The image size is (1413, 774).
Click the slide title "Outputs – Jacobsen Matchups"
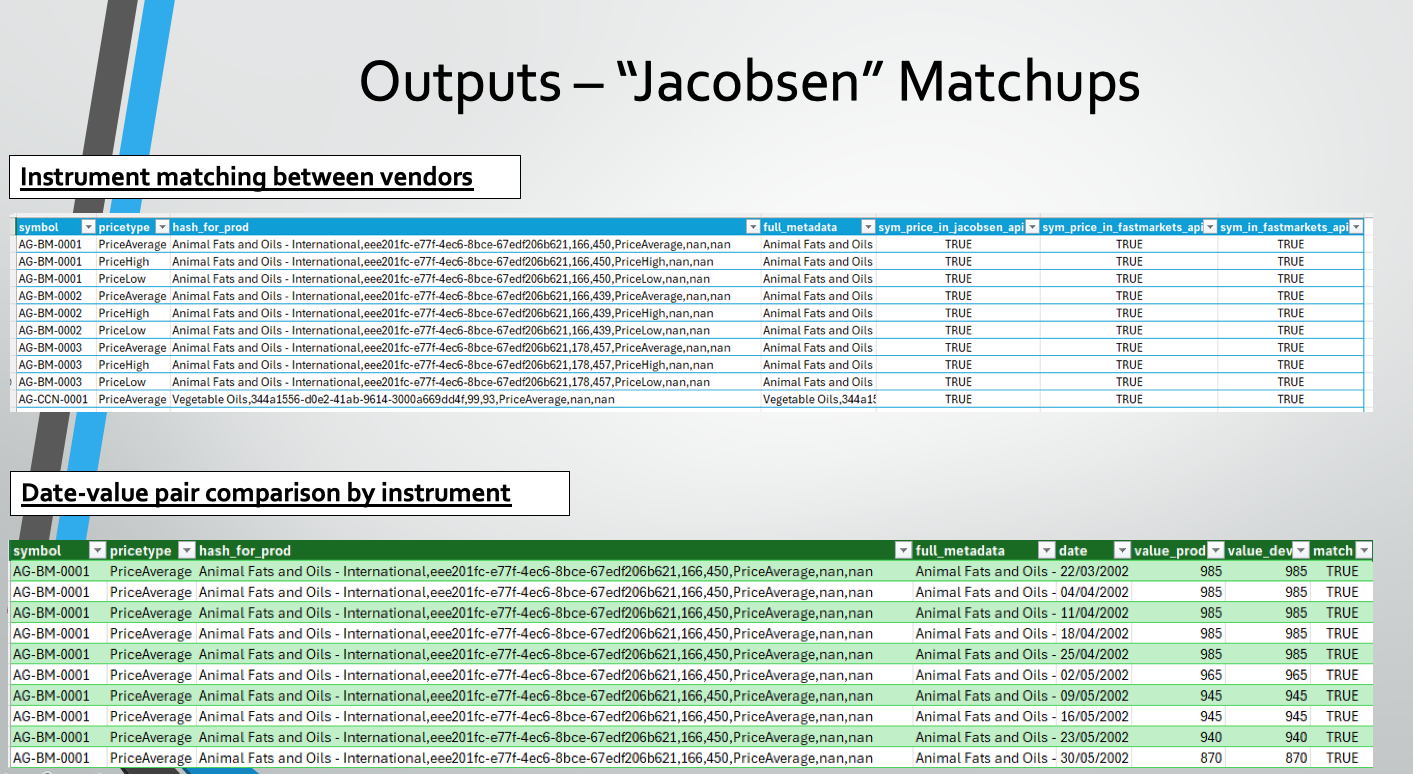pyautogui.click(x=749, y=82)
